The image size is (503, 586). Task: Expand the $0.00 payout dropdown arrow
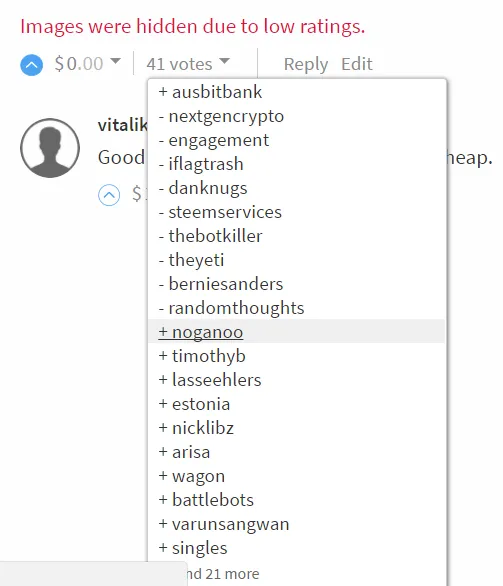(x=116, y=61)
